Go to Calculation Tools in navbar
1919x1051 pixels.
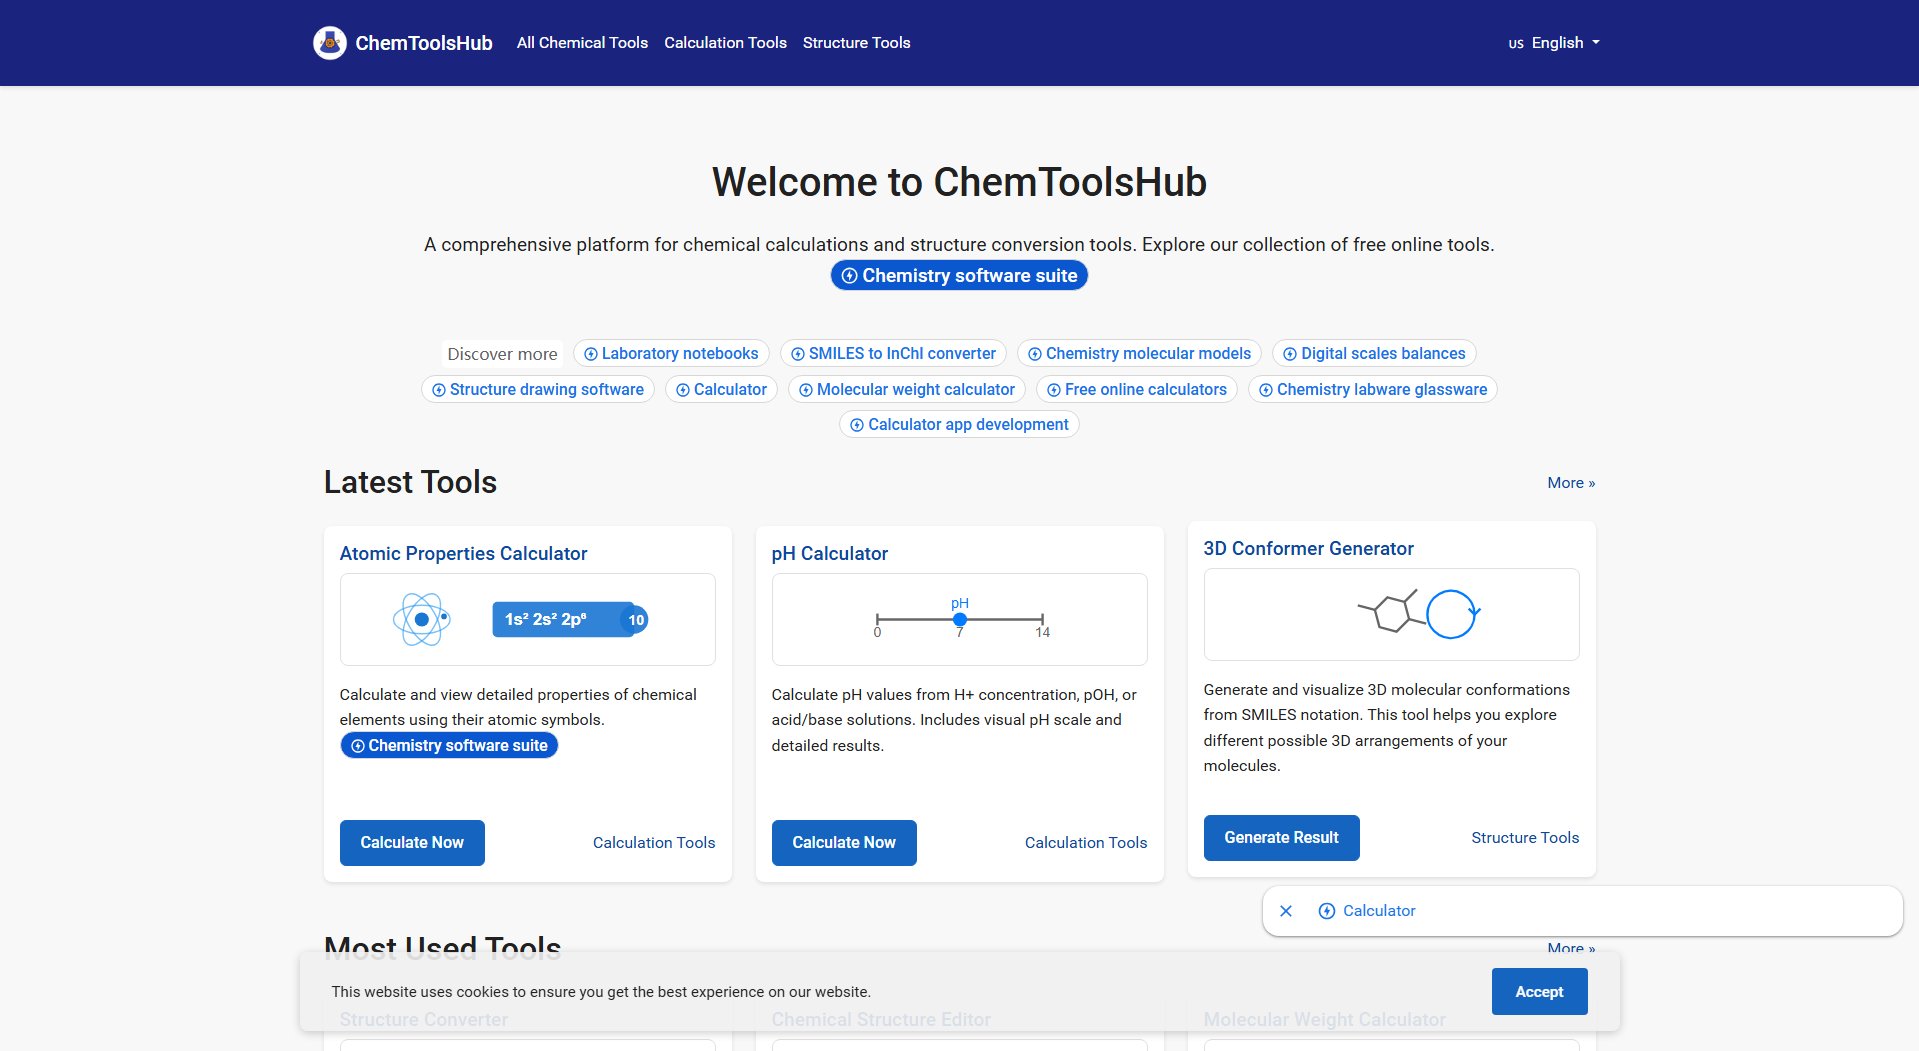(725, 43)
